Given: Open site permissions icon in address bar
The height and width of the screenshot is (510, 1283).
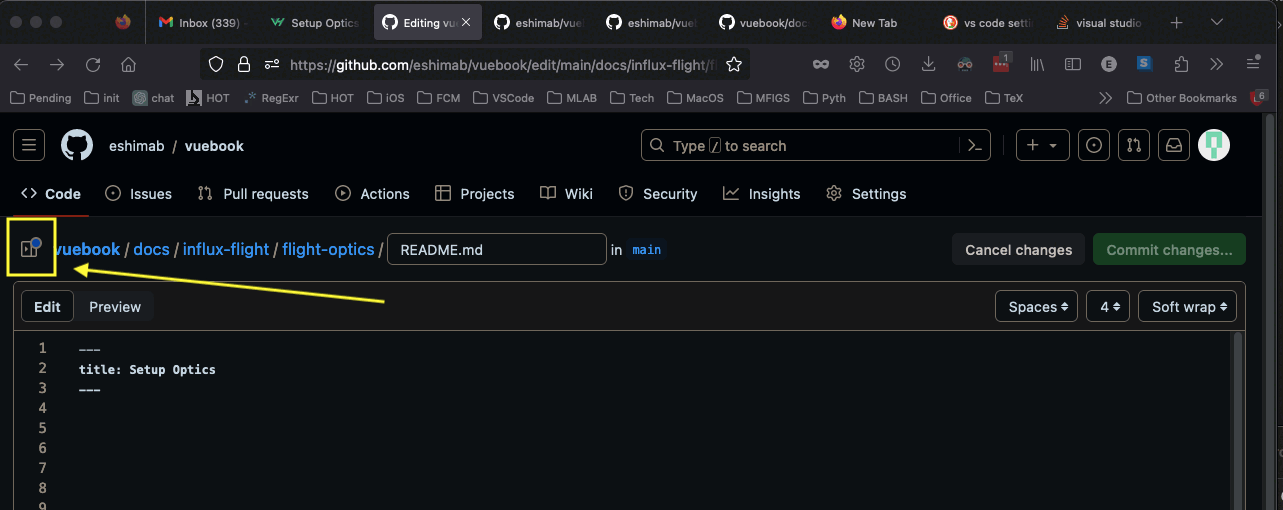Looking at the screenshot, I should (x=271, y=64).
